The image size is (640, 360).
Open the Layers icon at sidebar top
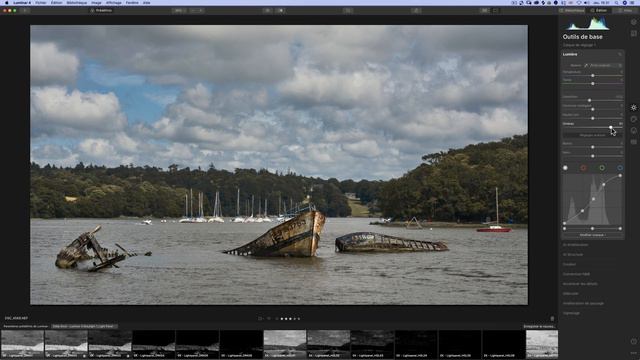point(633,22)
